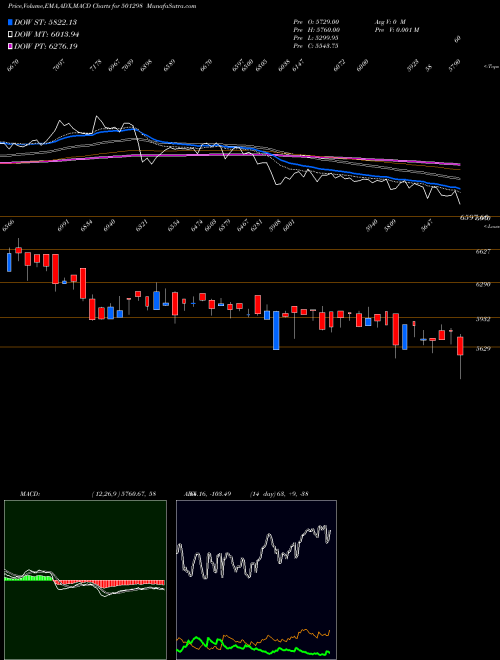This screenshot has width=500, height=660.
Task: Click the chart title mentioning MunafaSutra.com
Action: coord(102,6)
